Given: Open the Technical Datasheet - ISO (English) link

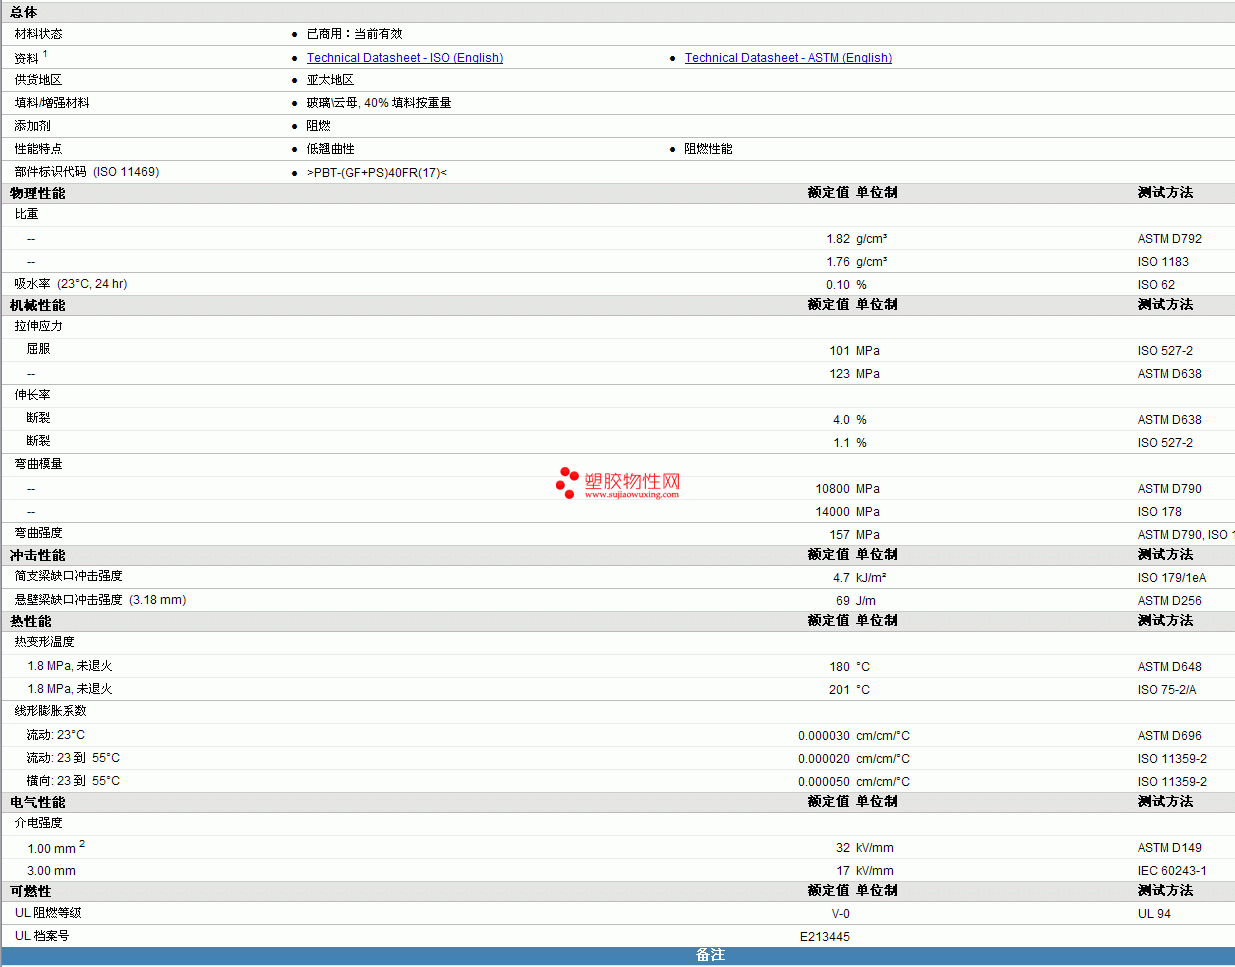Looking at the screenshot, I should coord(404,58).
